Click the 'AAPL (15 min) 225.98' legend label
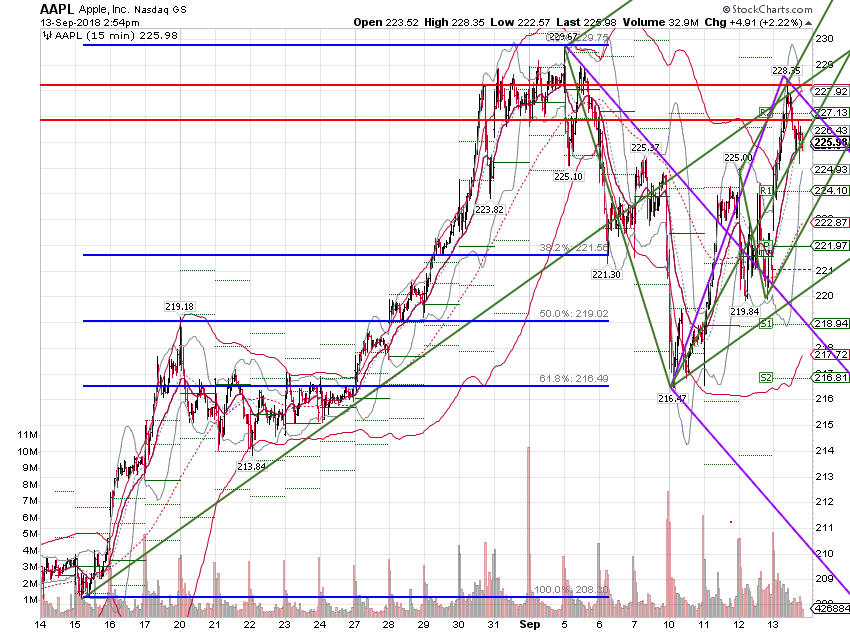 tap(117, 36)
